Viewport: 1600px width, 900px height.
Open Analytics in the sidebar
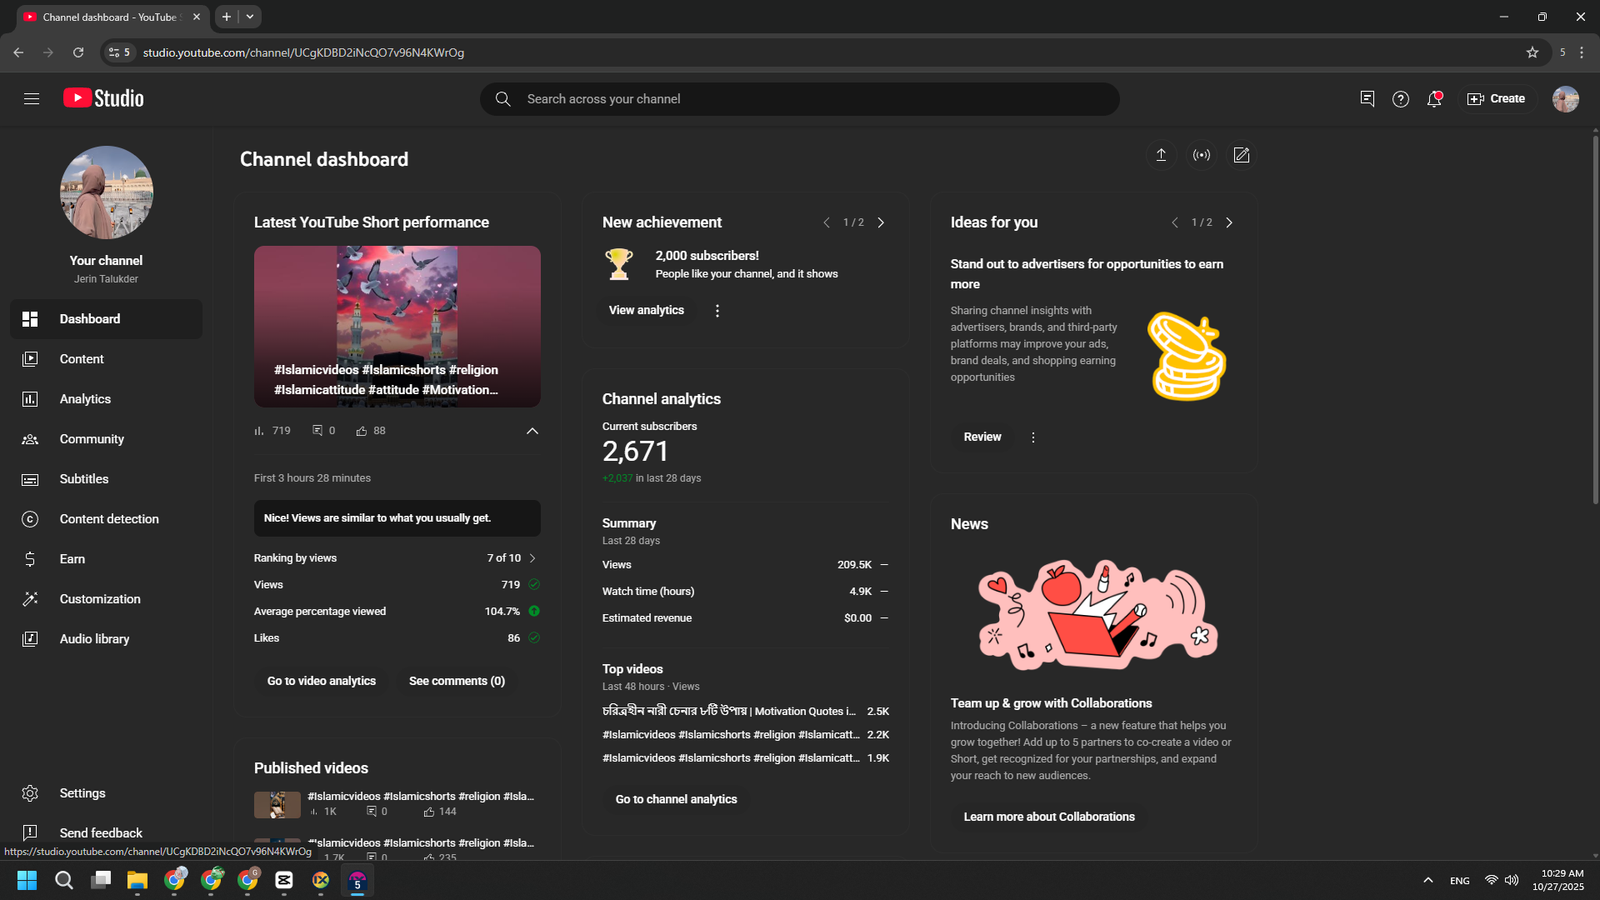(85, 399)
